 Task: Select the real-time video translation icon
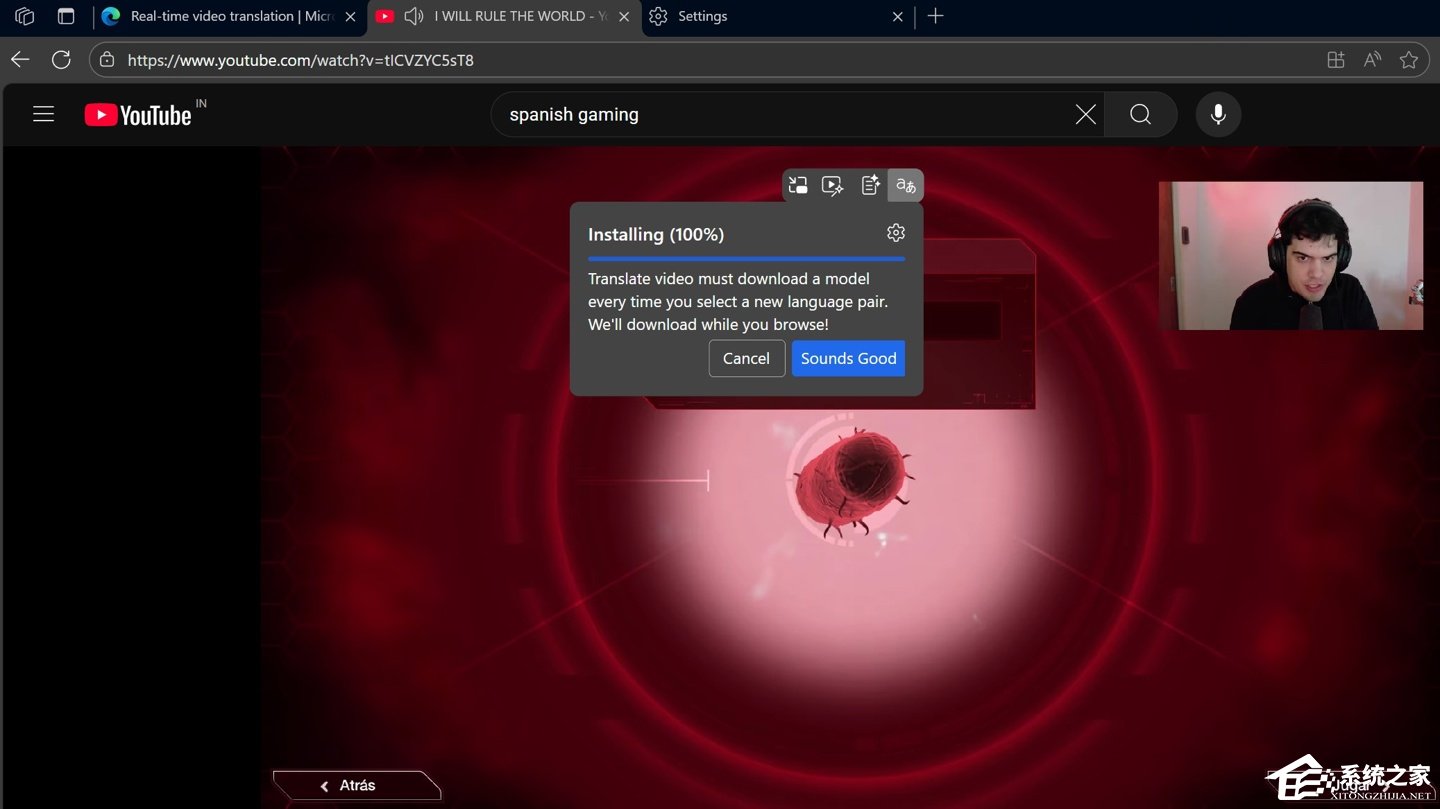pos(905,185)
